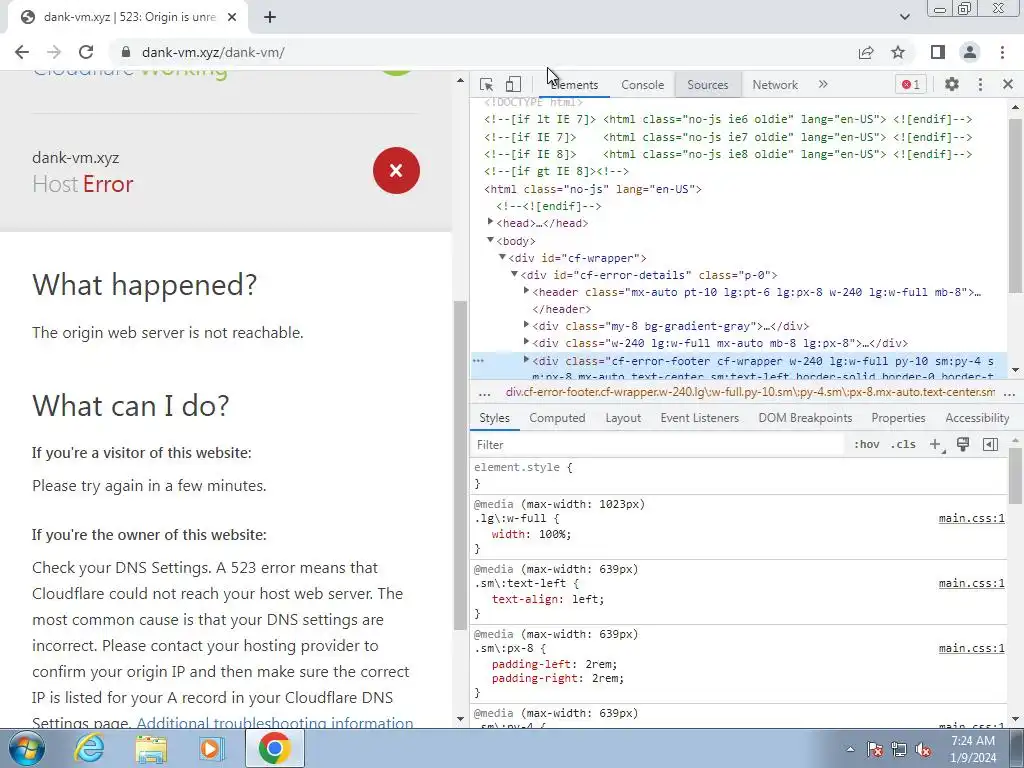Collapse the cf-wrapper div node
Screen dimensions: 1024x768
[x=502, y=257]
